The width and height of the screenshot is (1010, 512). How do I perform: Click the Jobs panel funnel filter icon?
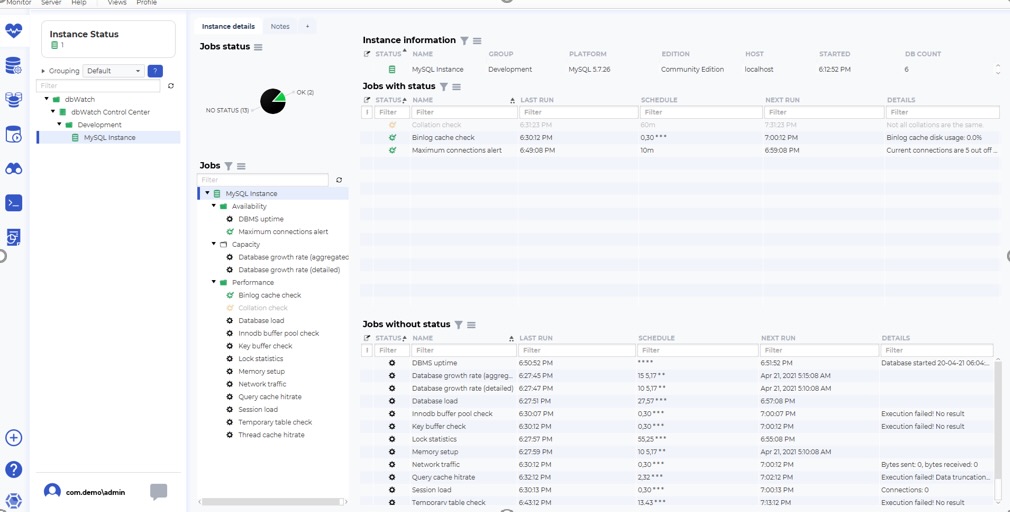click(228, 166)
